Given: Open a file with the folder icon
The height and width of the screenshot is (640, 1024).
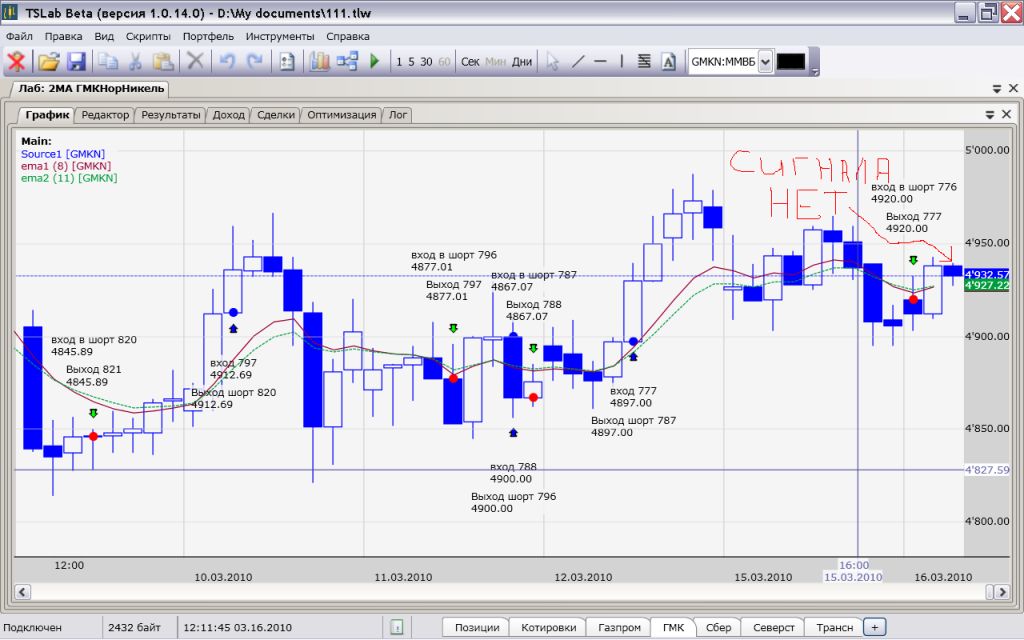Looking at the screenshot, I should click(x=48, y=62).
